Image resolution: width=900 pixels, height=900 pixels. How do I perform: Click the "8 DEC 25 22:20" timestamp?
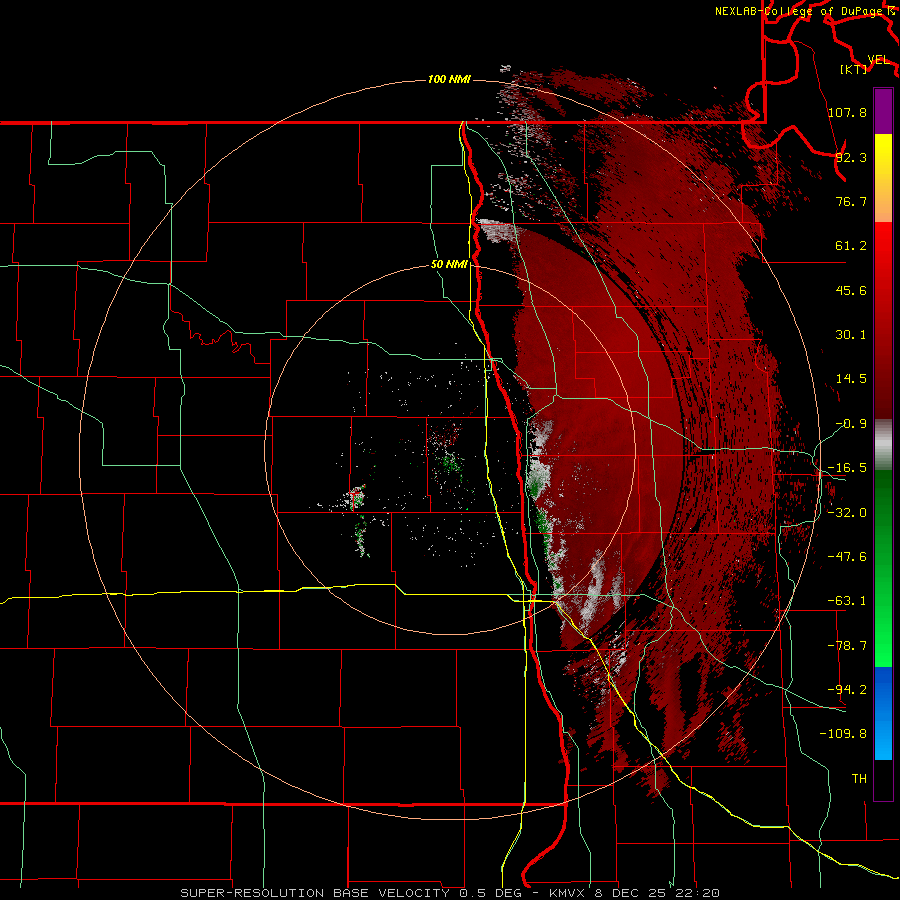657,893
